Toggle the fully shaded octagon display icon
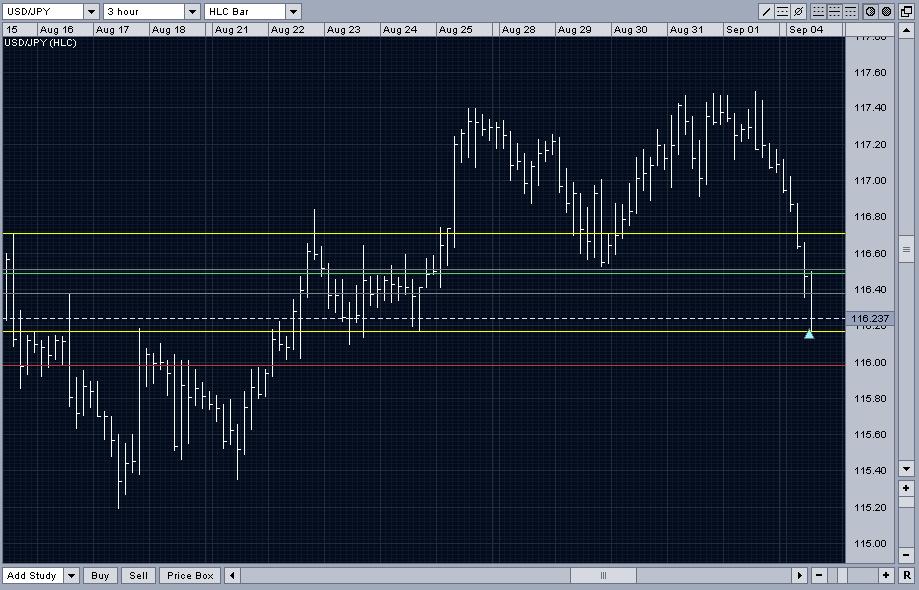919x590 pixels. (887, 11)
